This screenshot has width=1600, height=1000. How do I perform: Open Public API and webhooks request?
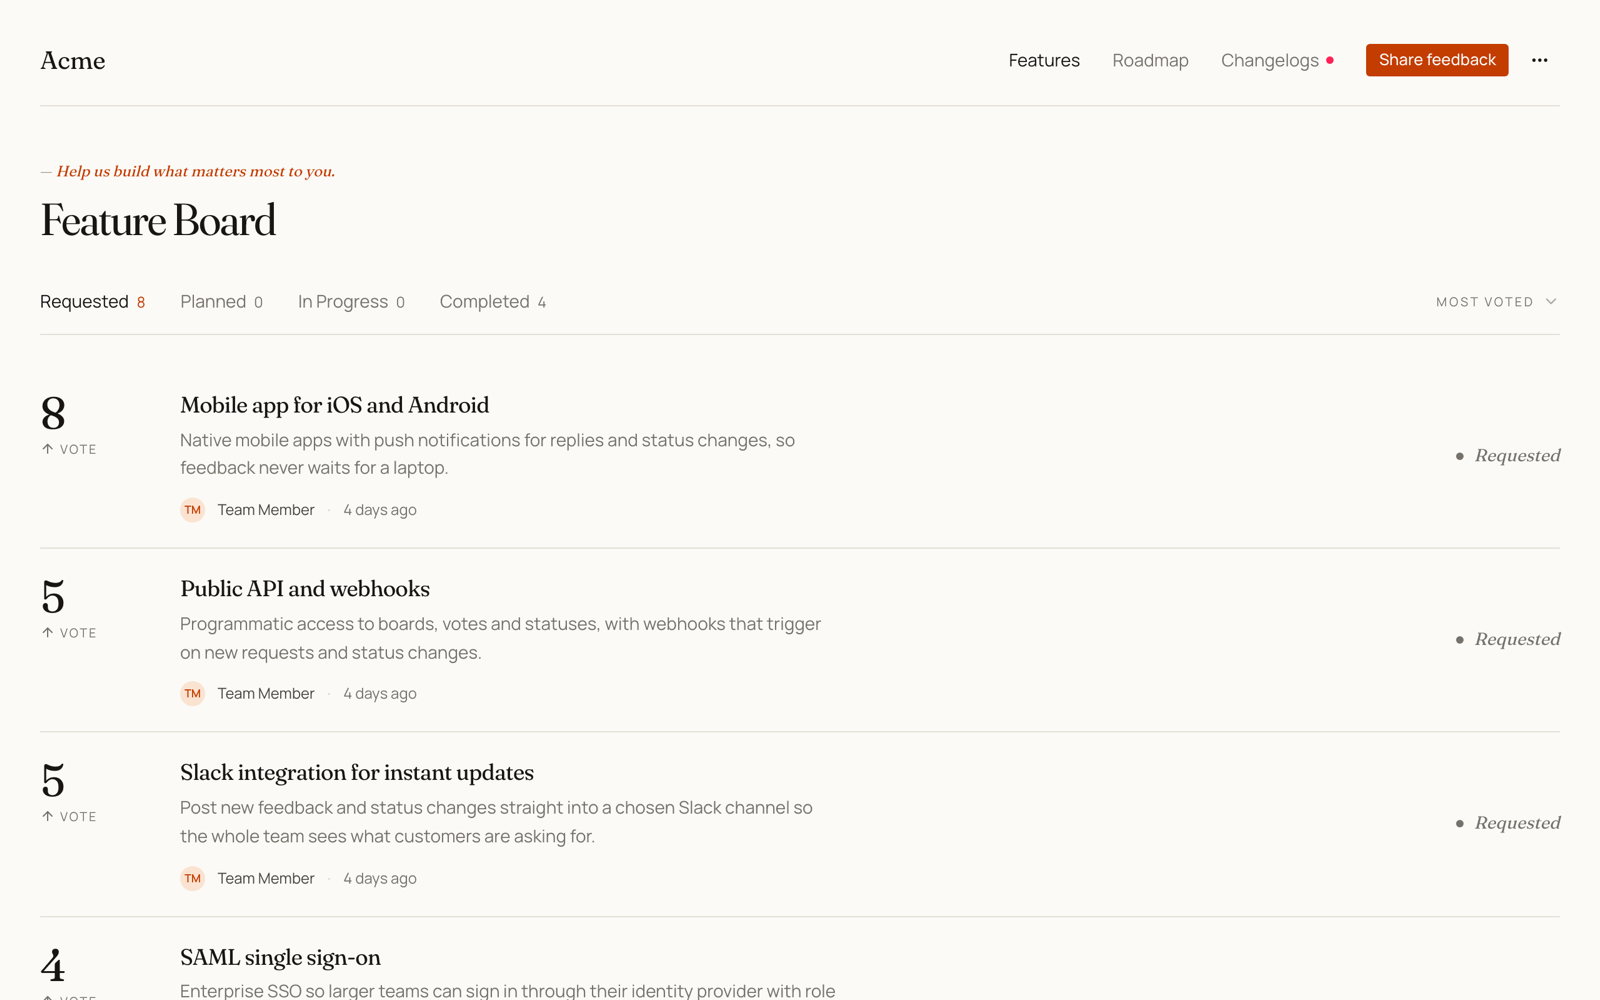[x=305, y=589]
